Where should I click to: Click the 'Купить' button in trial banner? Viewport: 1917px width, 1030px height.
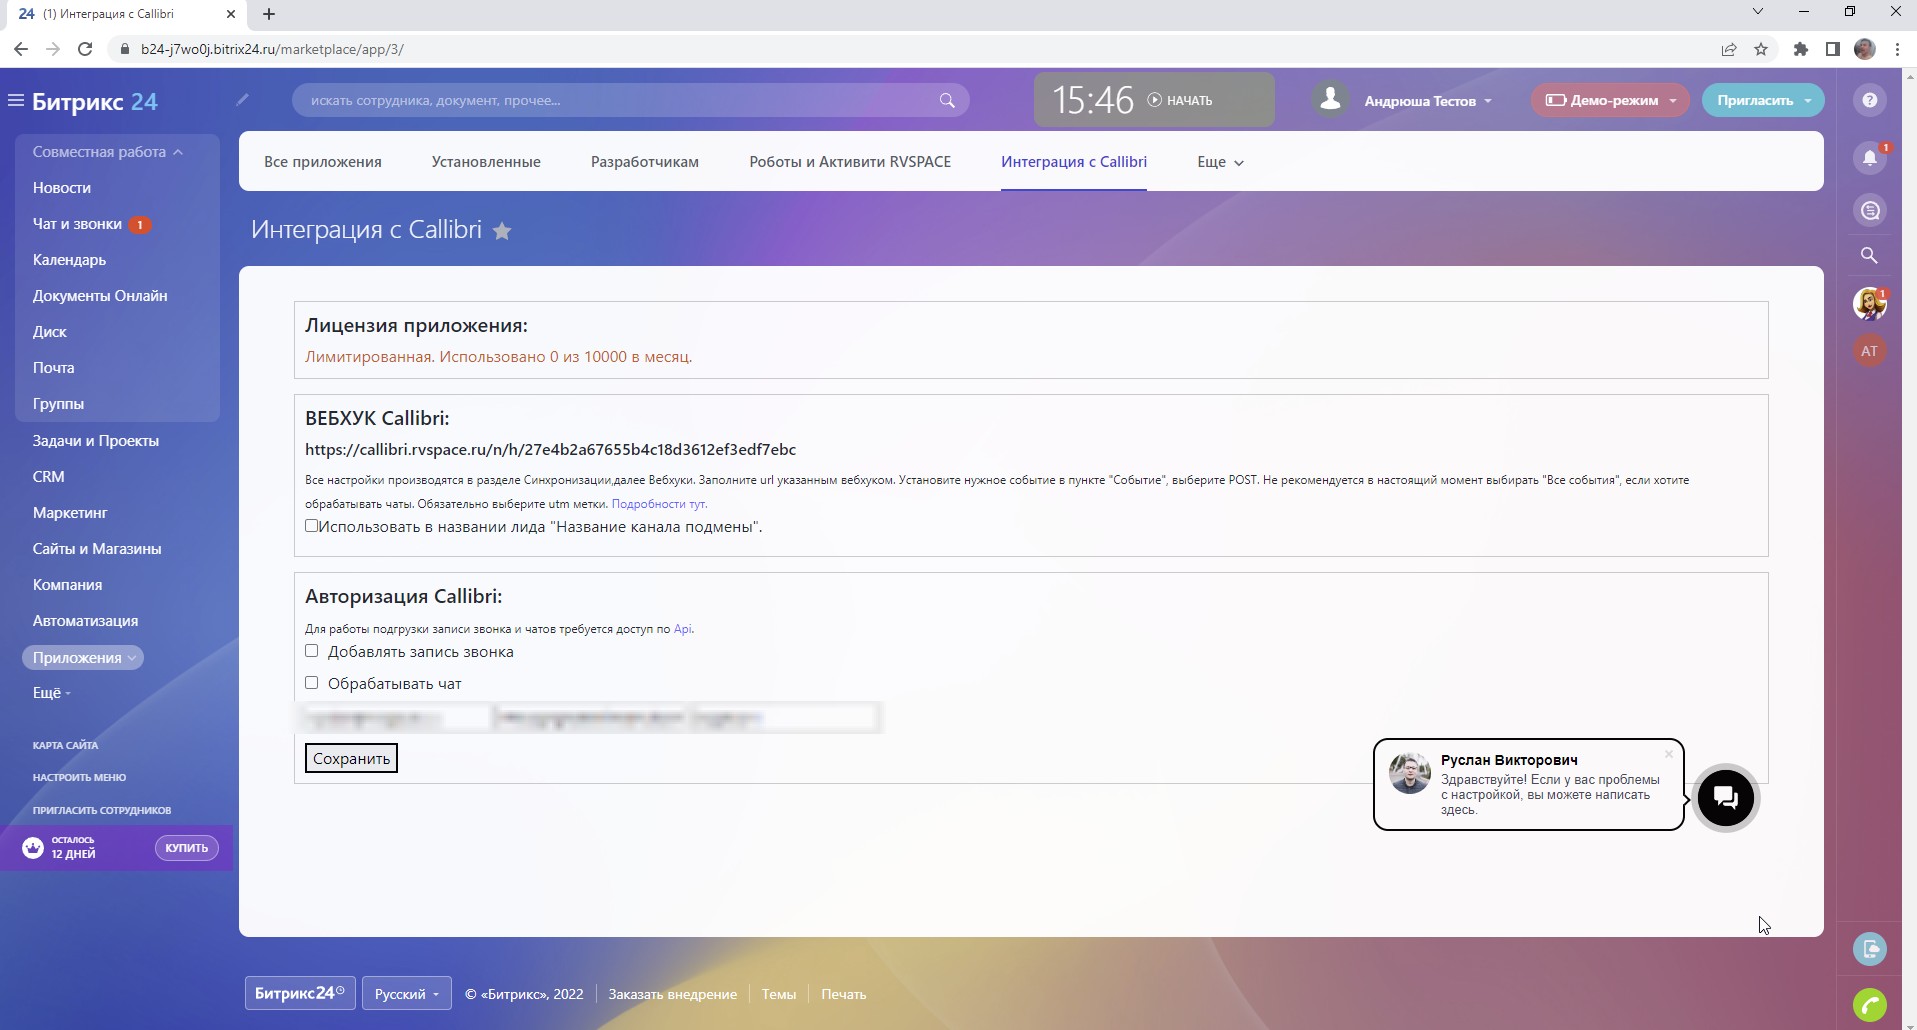[x=186, y=848]
